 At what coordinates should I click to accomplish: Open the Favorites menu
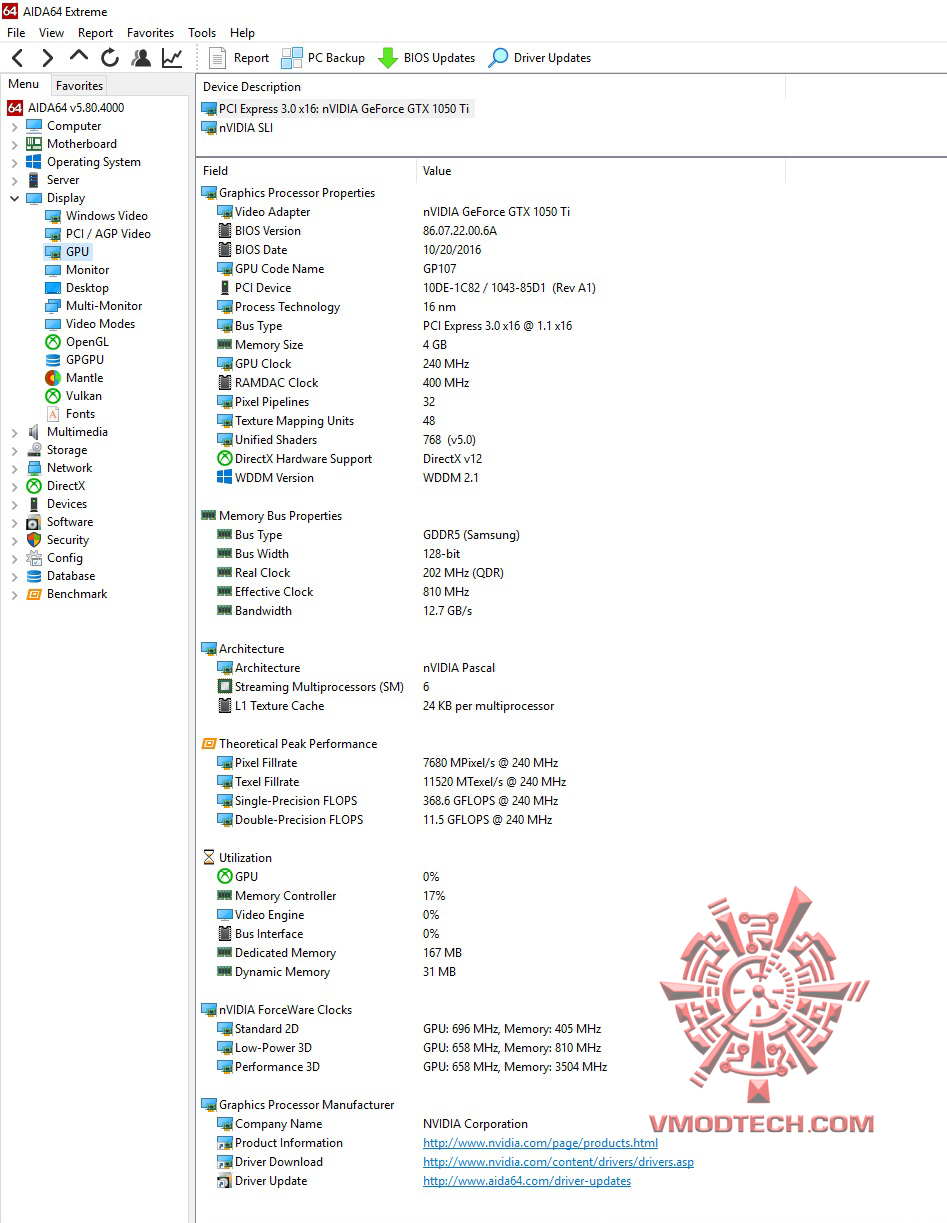pyautogui.click(x=150, y=33)
